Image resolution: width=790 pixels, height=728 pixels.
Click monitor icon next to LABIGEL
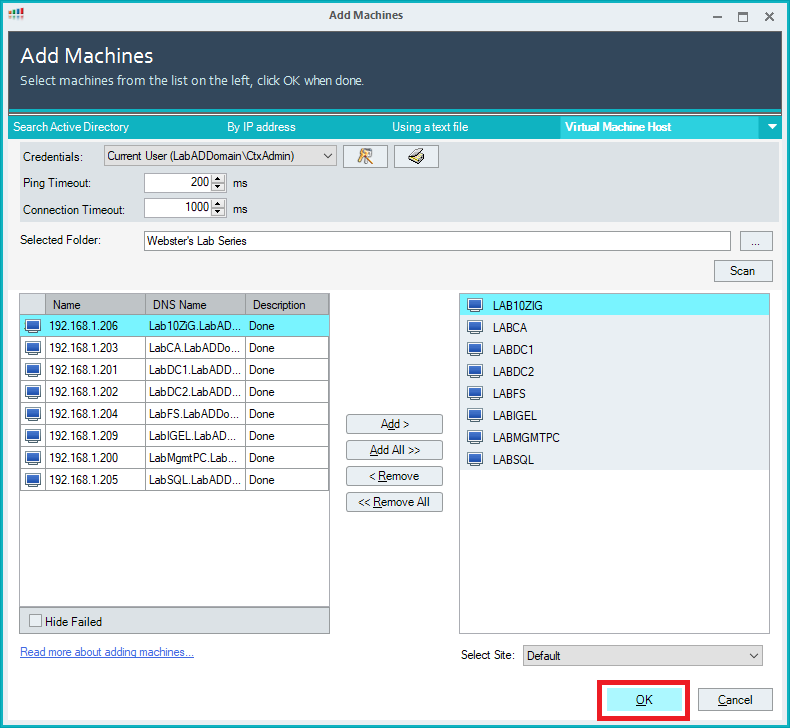click(475, 416)
